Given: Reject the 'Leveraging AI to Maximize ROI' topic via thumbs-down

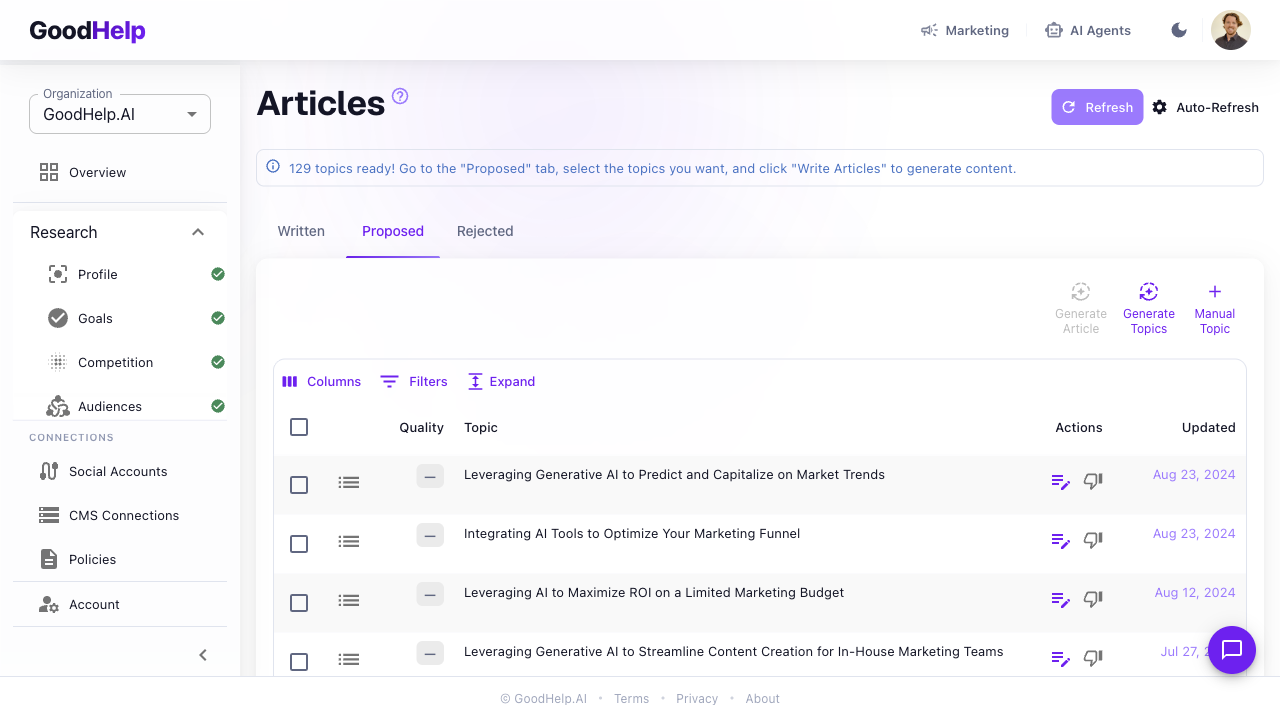Looking at the screenshot, I should click(1093, 599).
